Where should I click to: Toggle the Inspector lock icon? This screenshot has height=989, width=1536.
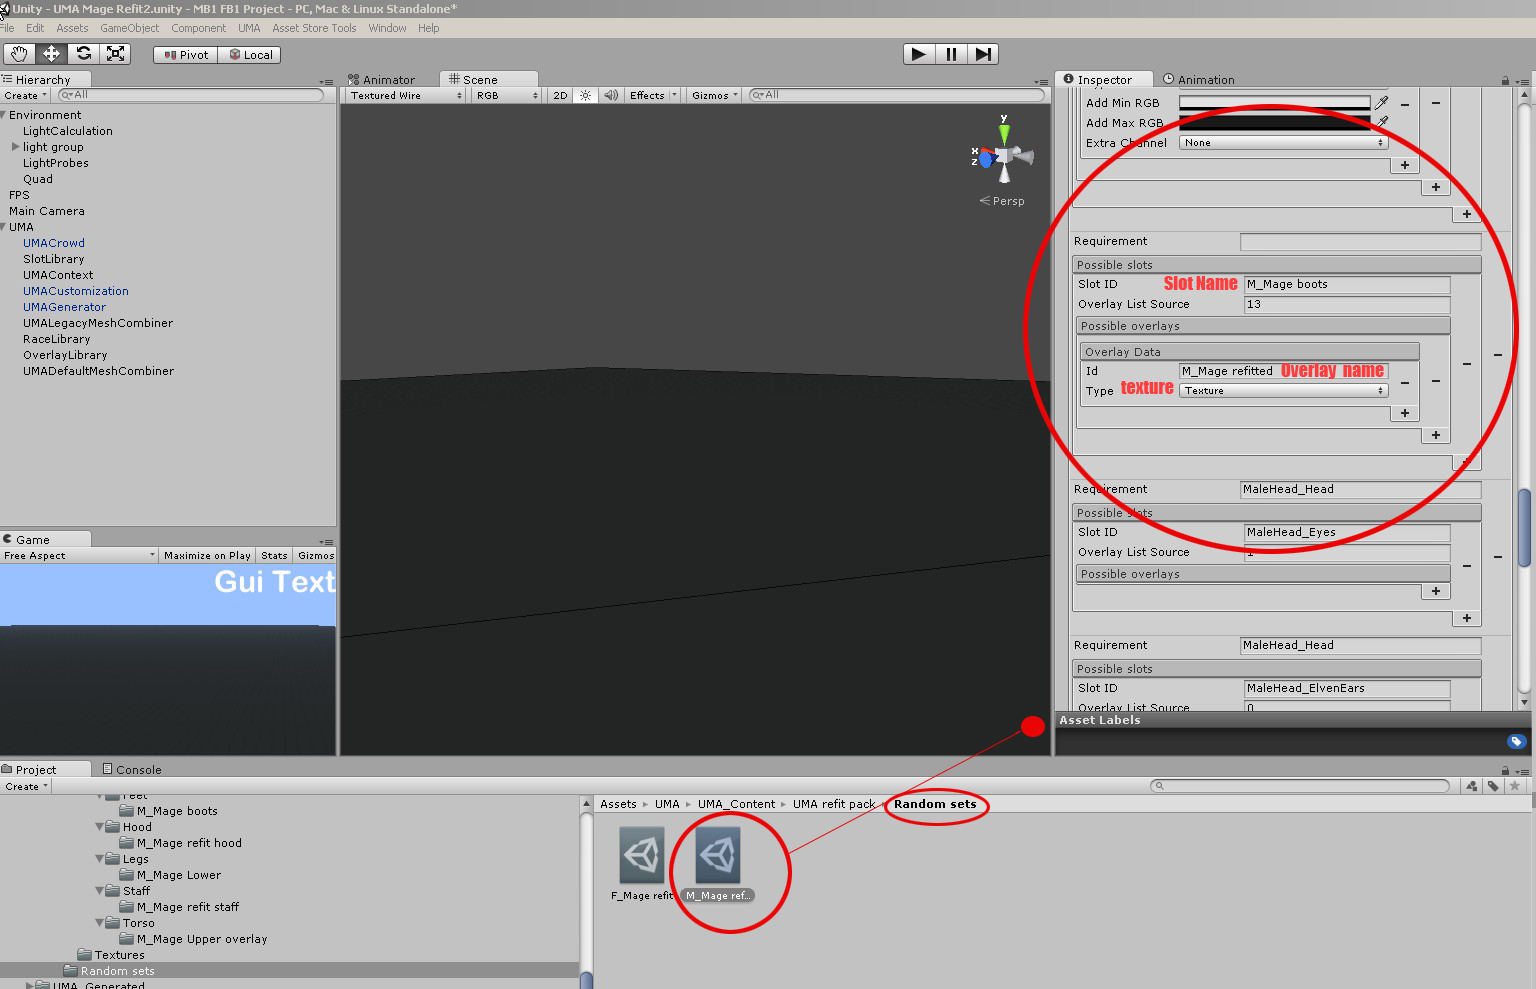point(1505,81)
